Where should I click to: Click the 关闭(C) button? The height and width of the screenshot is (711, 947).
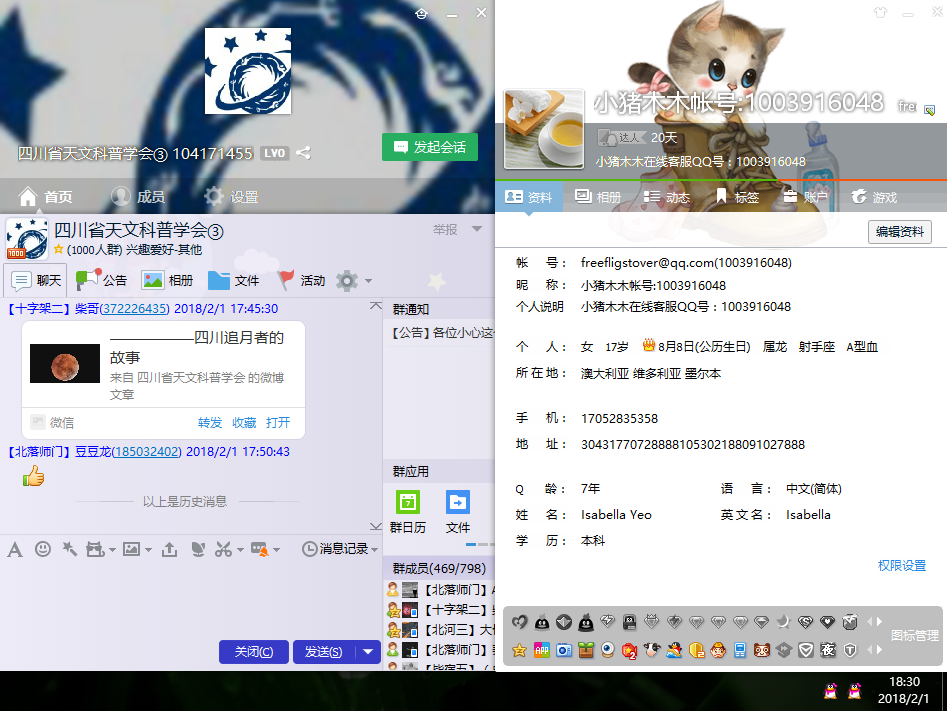(254, 652)
